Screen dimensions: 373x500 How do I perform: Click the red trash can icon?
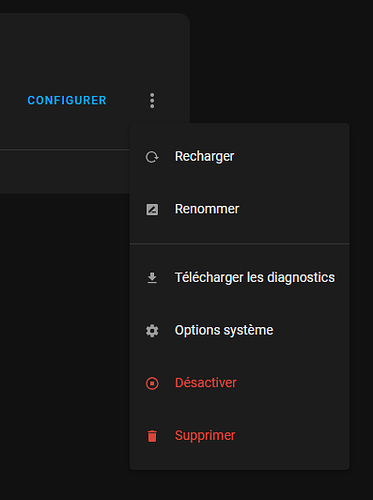[x=152, y=436]
